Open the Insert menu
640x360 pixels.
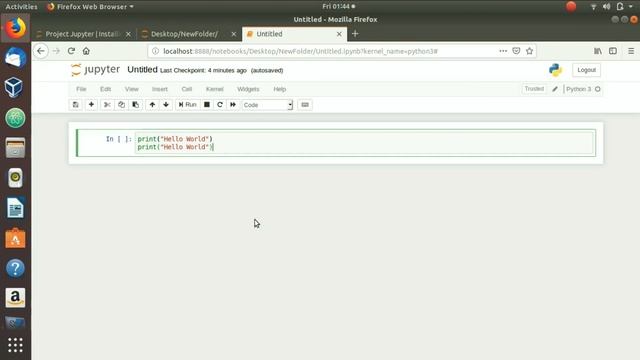[x=160, y=89]
